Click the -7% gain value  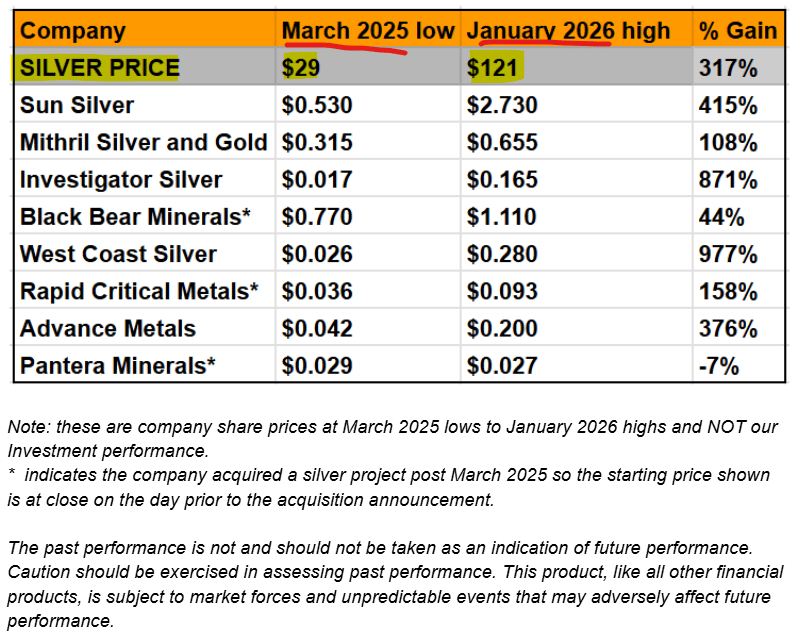tap(720, 366)
